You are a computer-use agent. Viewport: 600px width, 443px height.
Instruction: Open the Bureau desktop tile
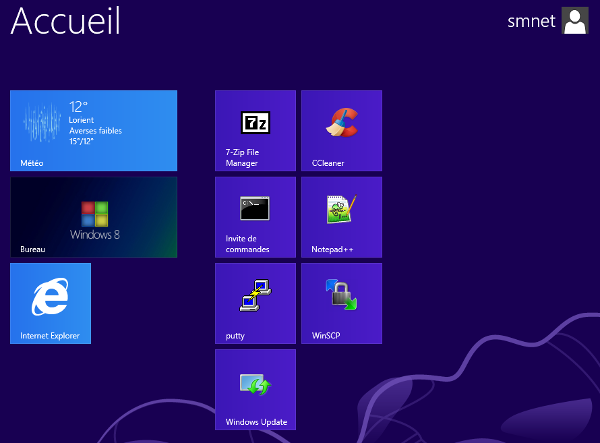tap(93, 217)
